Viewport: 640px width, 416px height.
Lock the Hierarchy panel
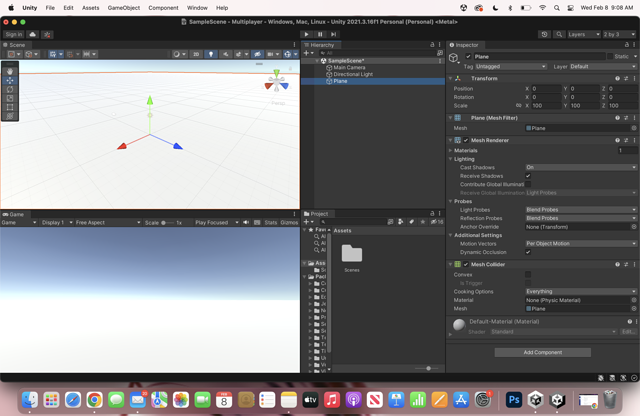(432, 44)
